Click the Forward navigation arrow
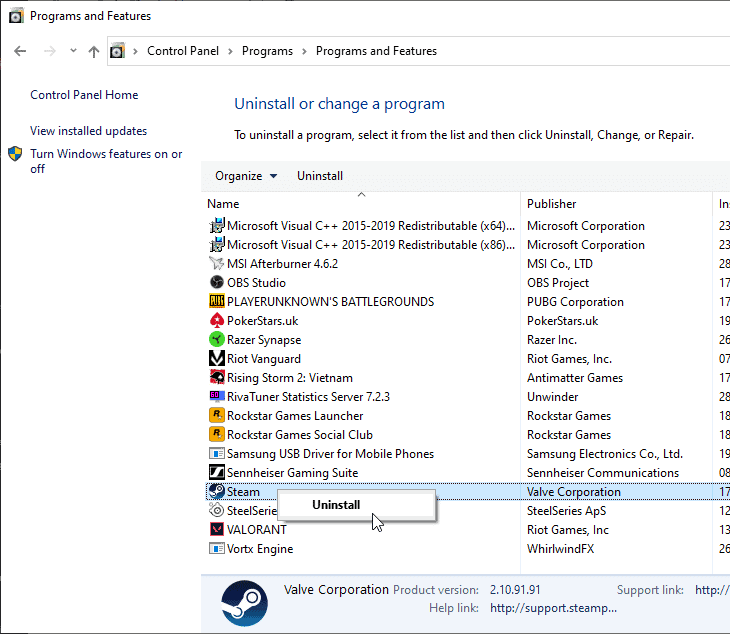This screenshot has width=730, height=634. point(49,51)
